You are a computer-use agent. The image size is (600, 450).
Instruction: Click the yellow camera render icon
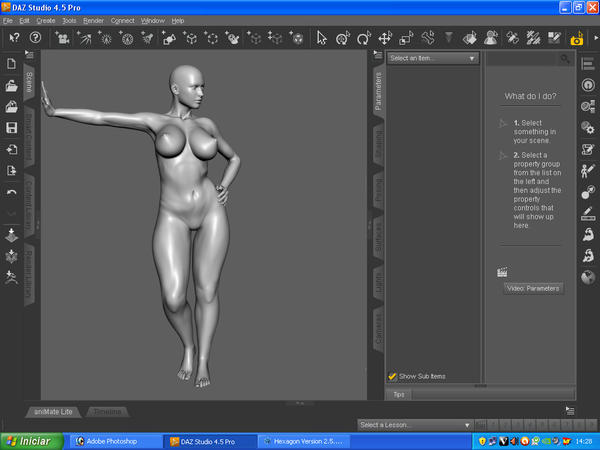(x=577, y=39)
